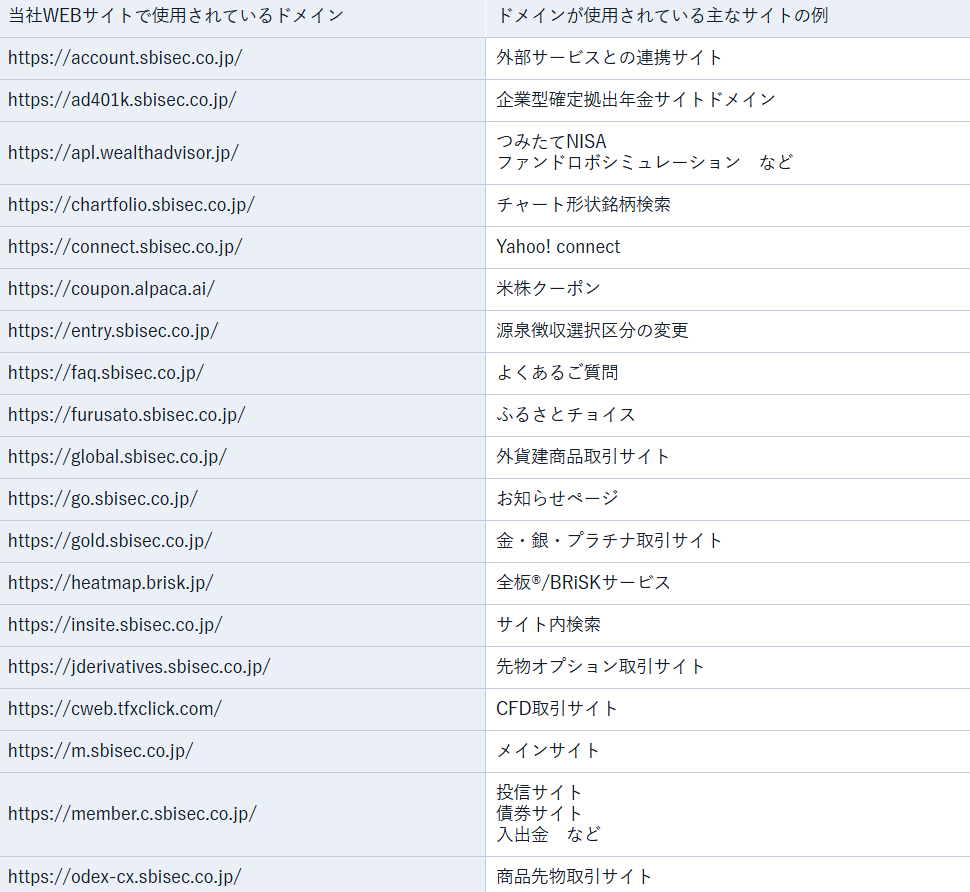Click the つみたてNISA line

click(551, 142)
